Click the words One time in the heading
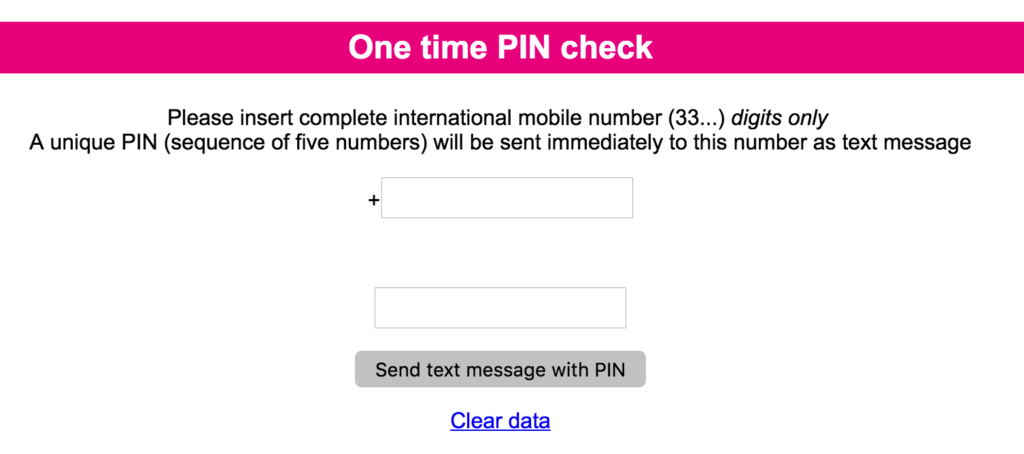The image size is (1024, 454). click(x=410, y=47)
